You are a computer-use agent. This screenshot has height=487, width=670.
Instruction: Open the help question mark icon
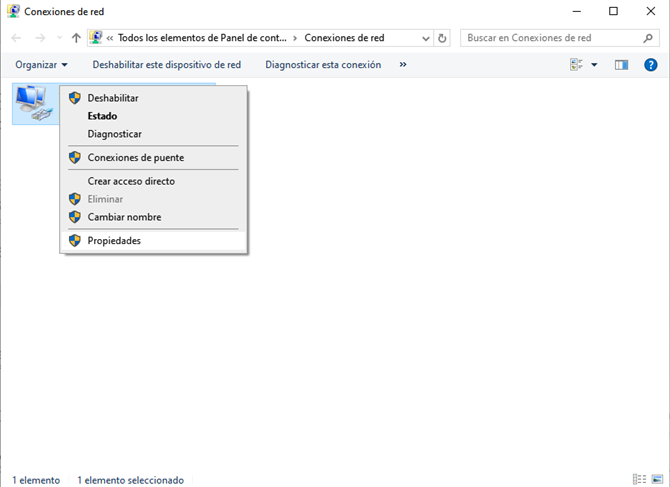tap(650, 65)
